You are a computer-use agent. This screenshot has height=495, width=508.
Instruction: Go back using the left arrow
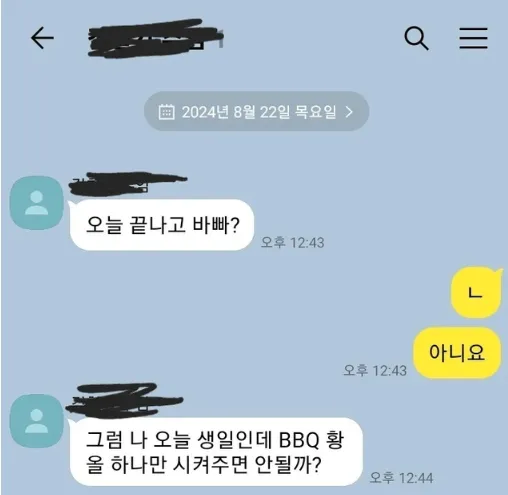tap(42, 38)
